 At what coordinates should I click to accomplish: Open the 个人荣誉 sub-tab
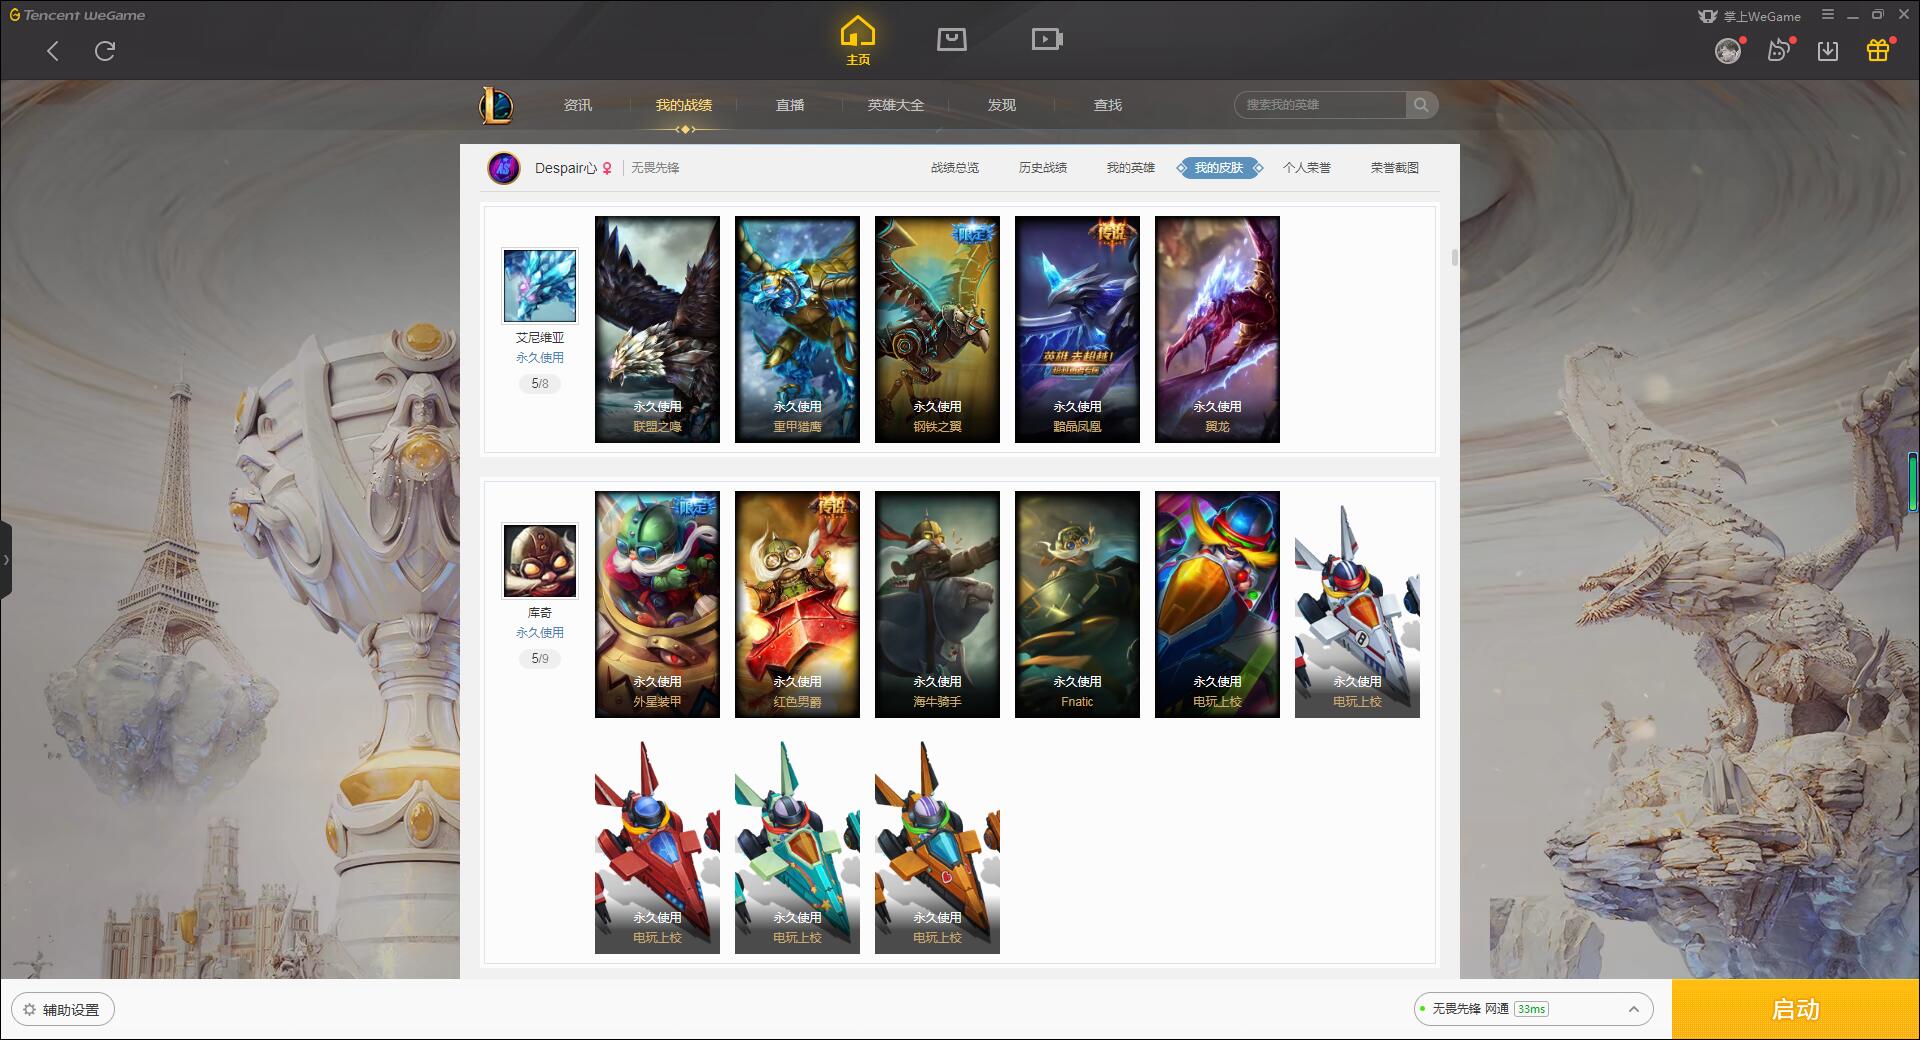(x=1307, y=168)
